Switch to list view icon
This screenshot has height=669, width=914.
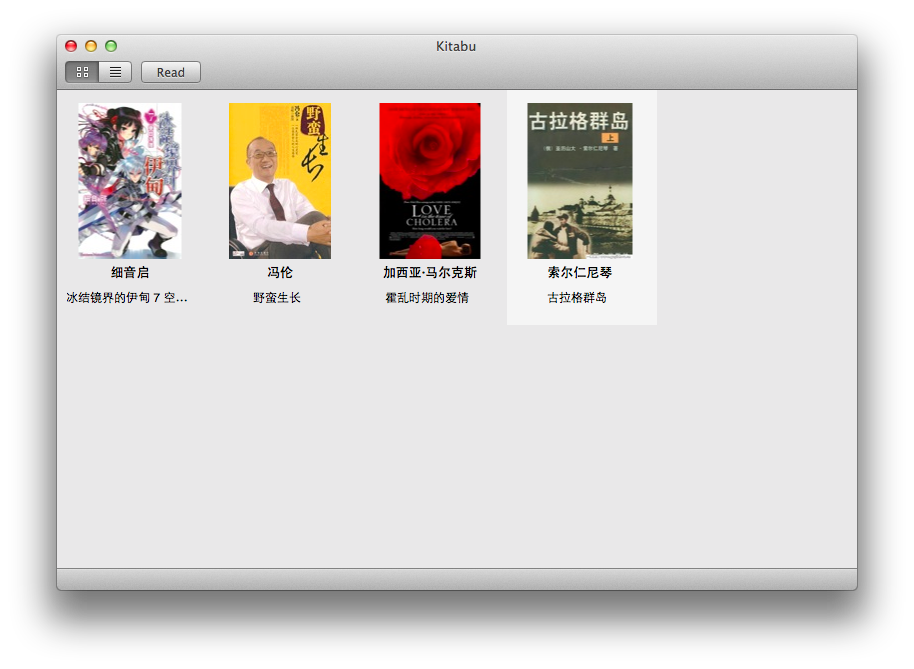(115, 72)
